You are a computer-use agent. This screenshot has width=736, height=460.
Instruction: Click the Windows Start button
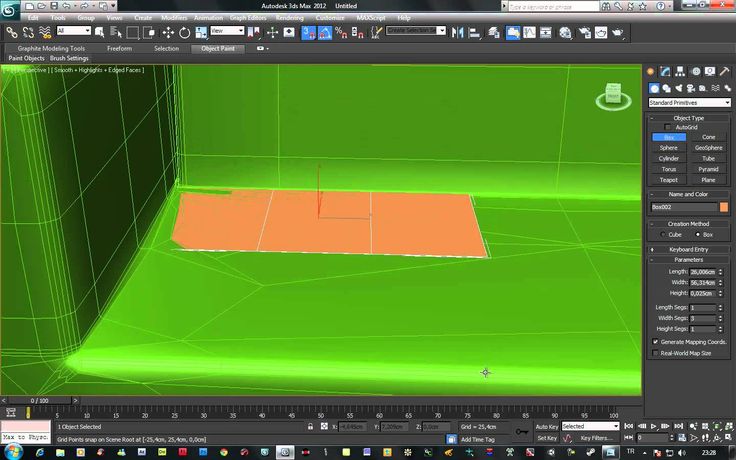coord(10,452)
